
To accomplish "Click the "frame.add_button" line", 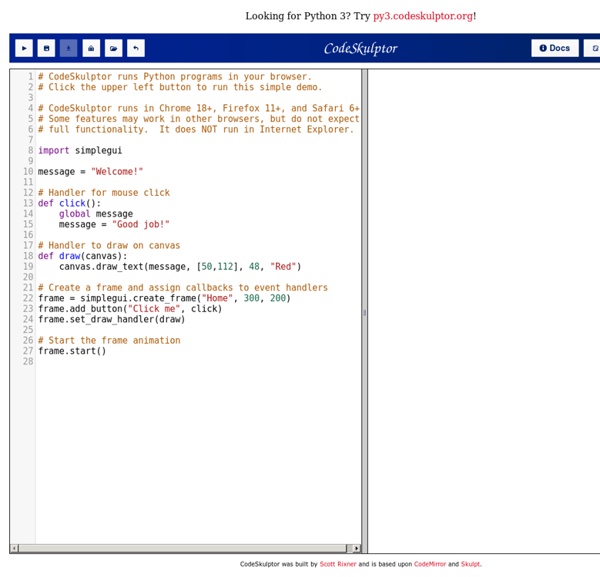I will tap(130, 309).
